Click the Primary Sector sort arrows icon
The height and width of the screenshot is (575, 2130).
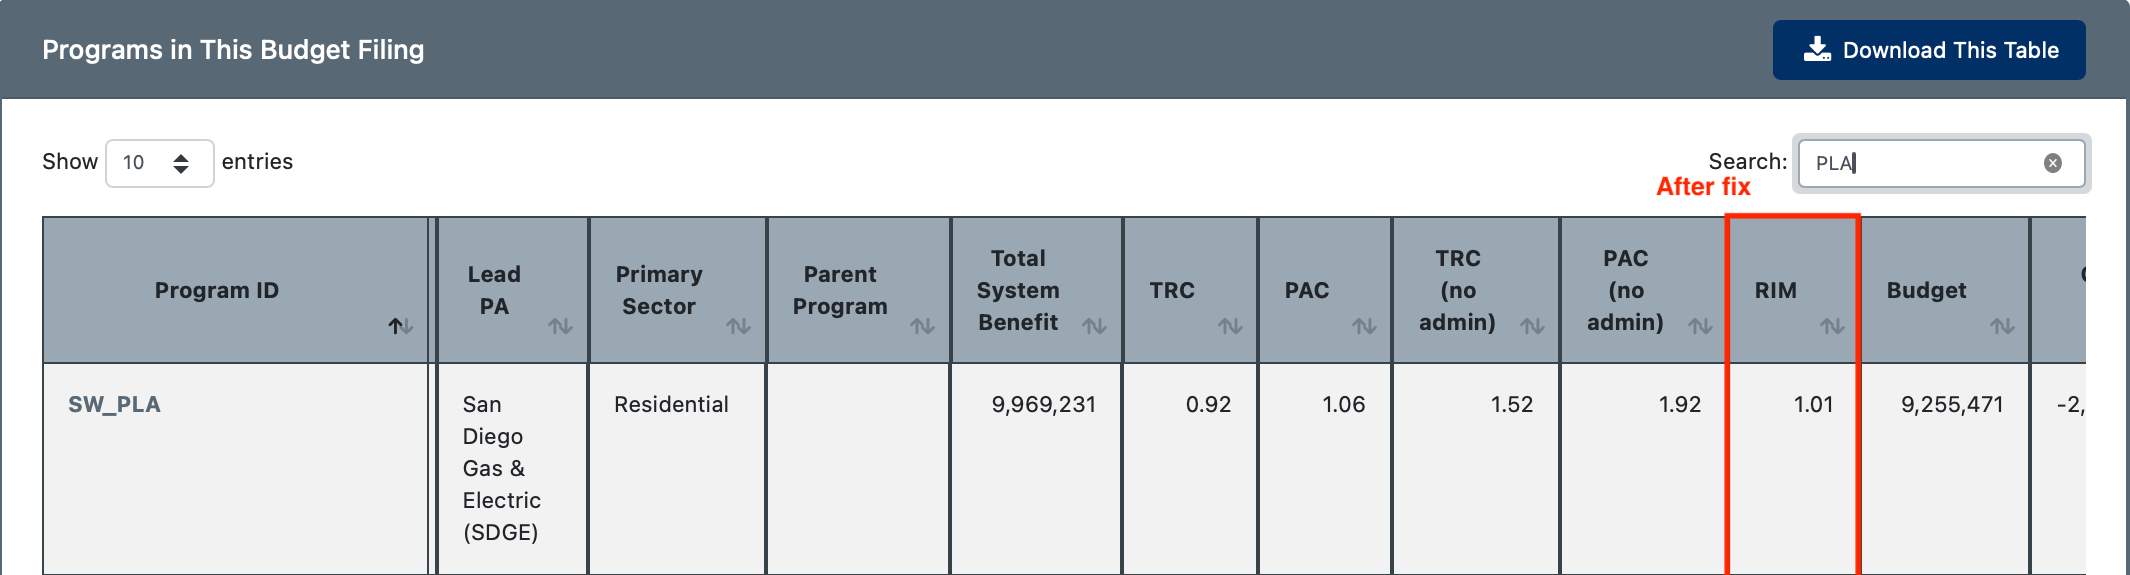(x=738, y=326)
